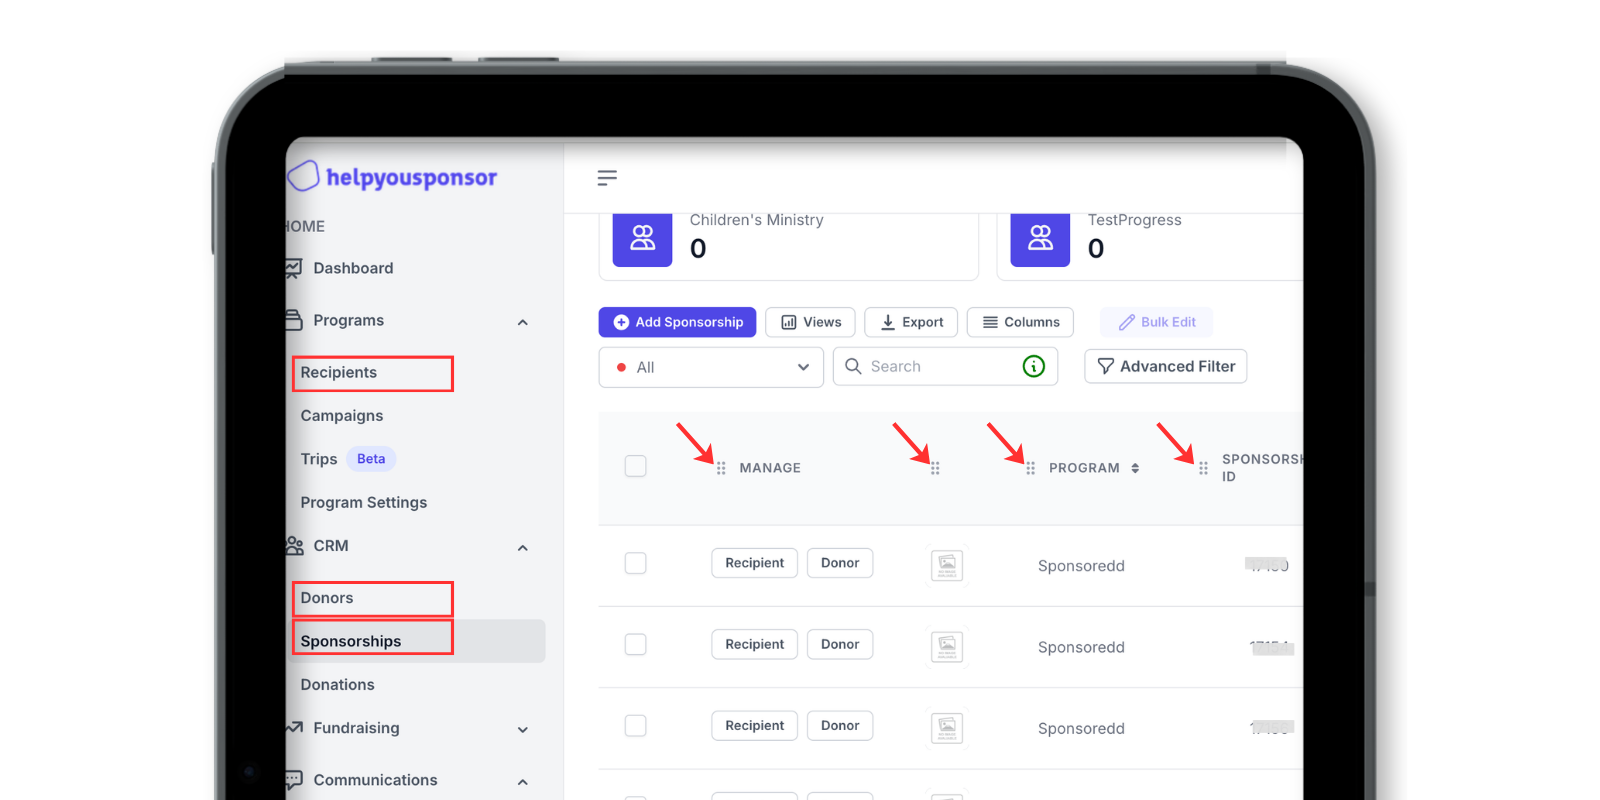Expand the Fundraising sidebar section
The height and width of the screenshot is (800, 1600).
click(522, 730)
